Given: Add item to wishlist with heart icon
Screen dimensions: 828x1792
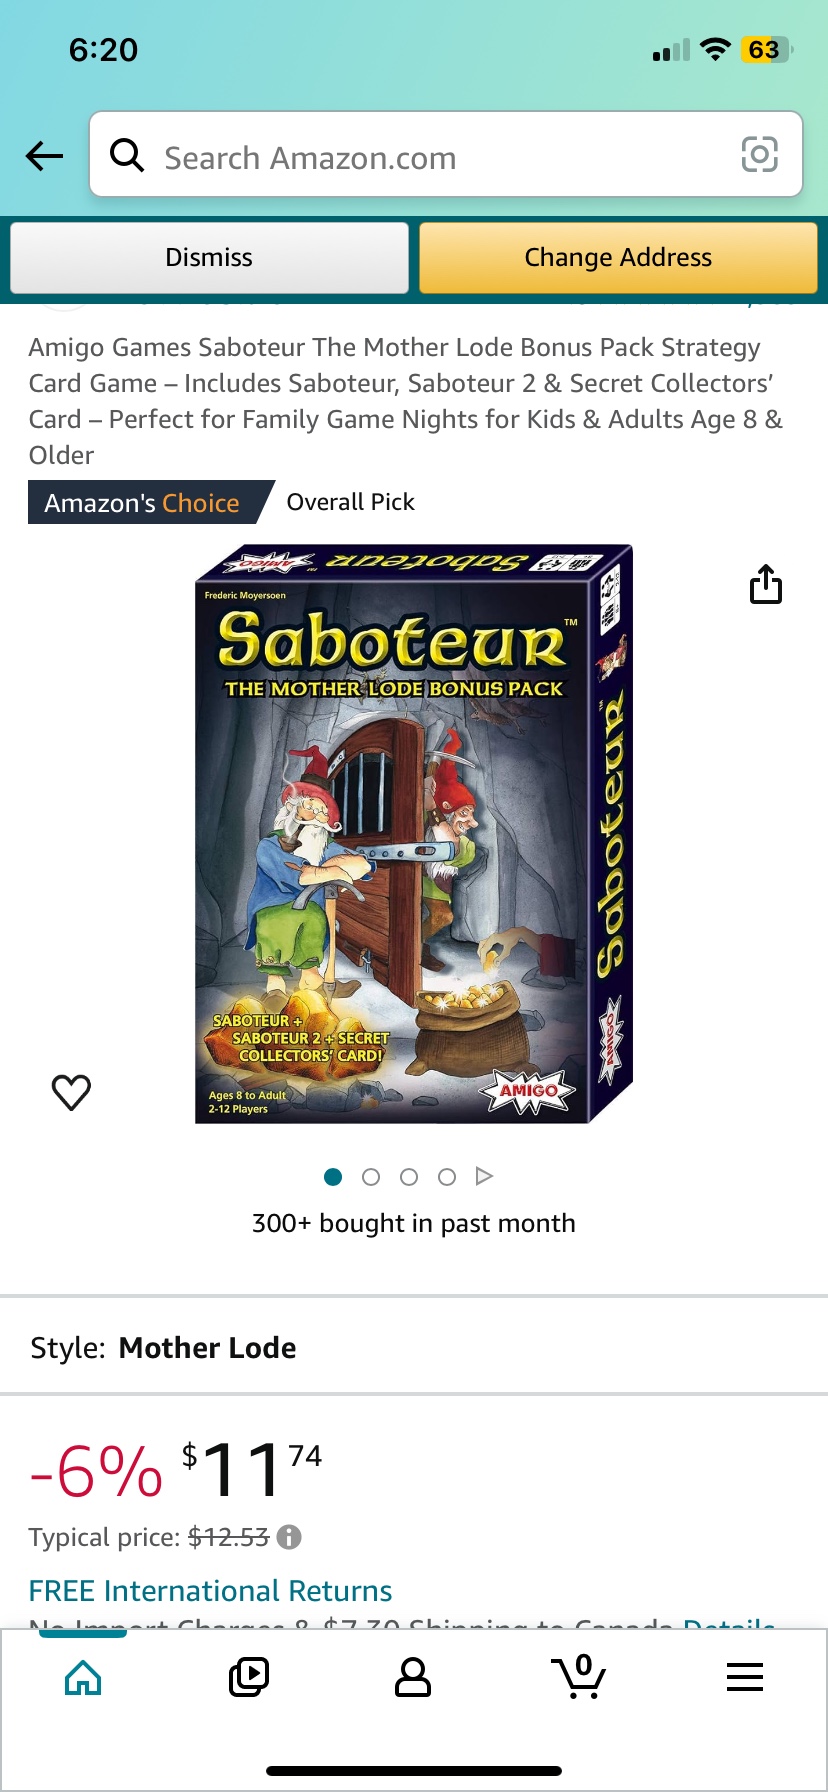Looking at the screenshot, I should click(71, 1092).
